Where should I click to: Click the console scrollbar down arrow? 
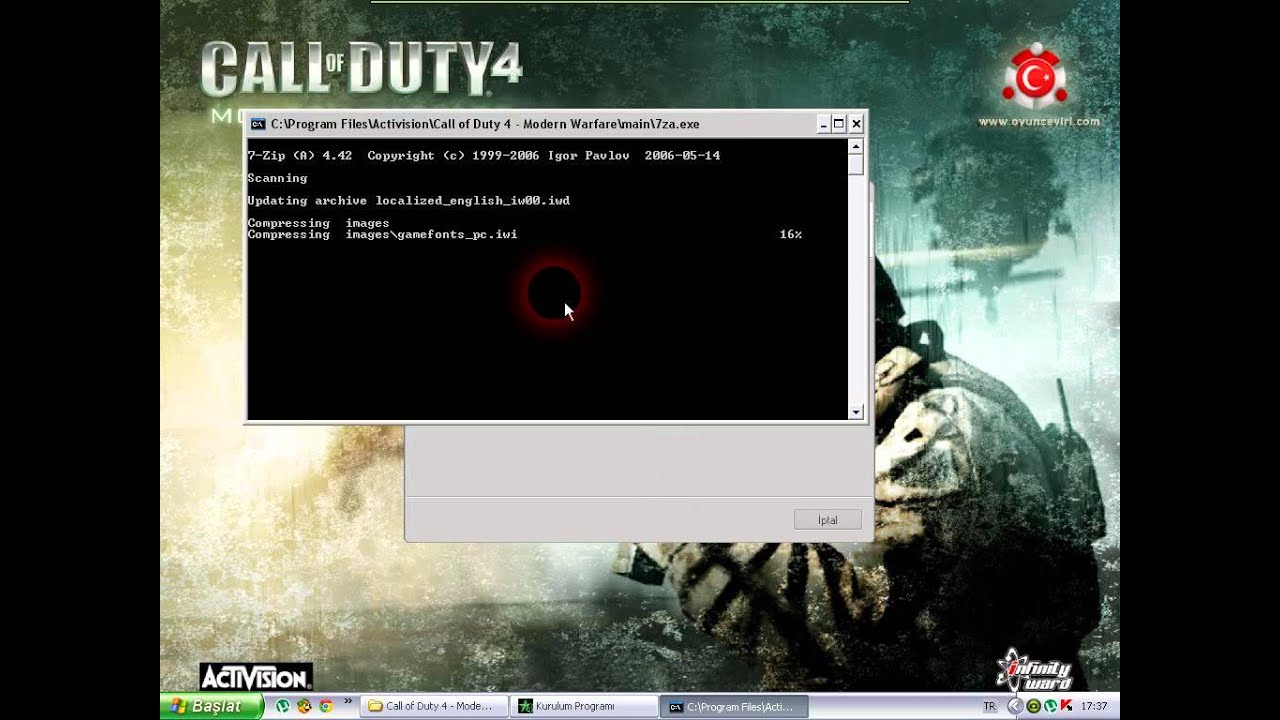[x=856, y=412]
